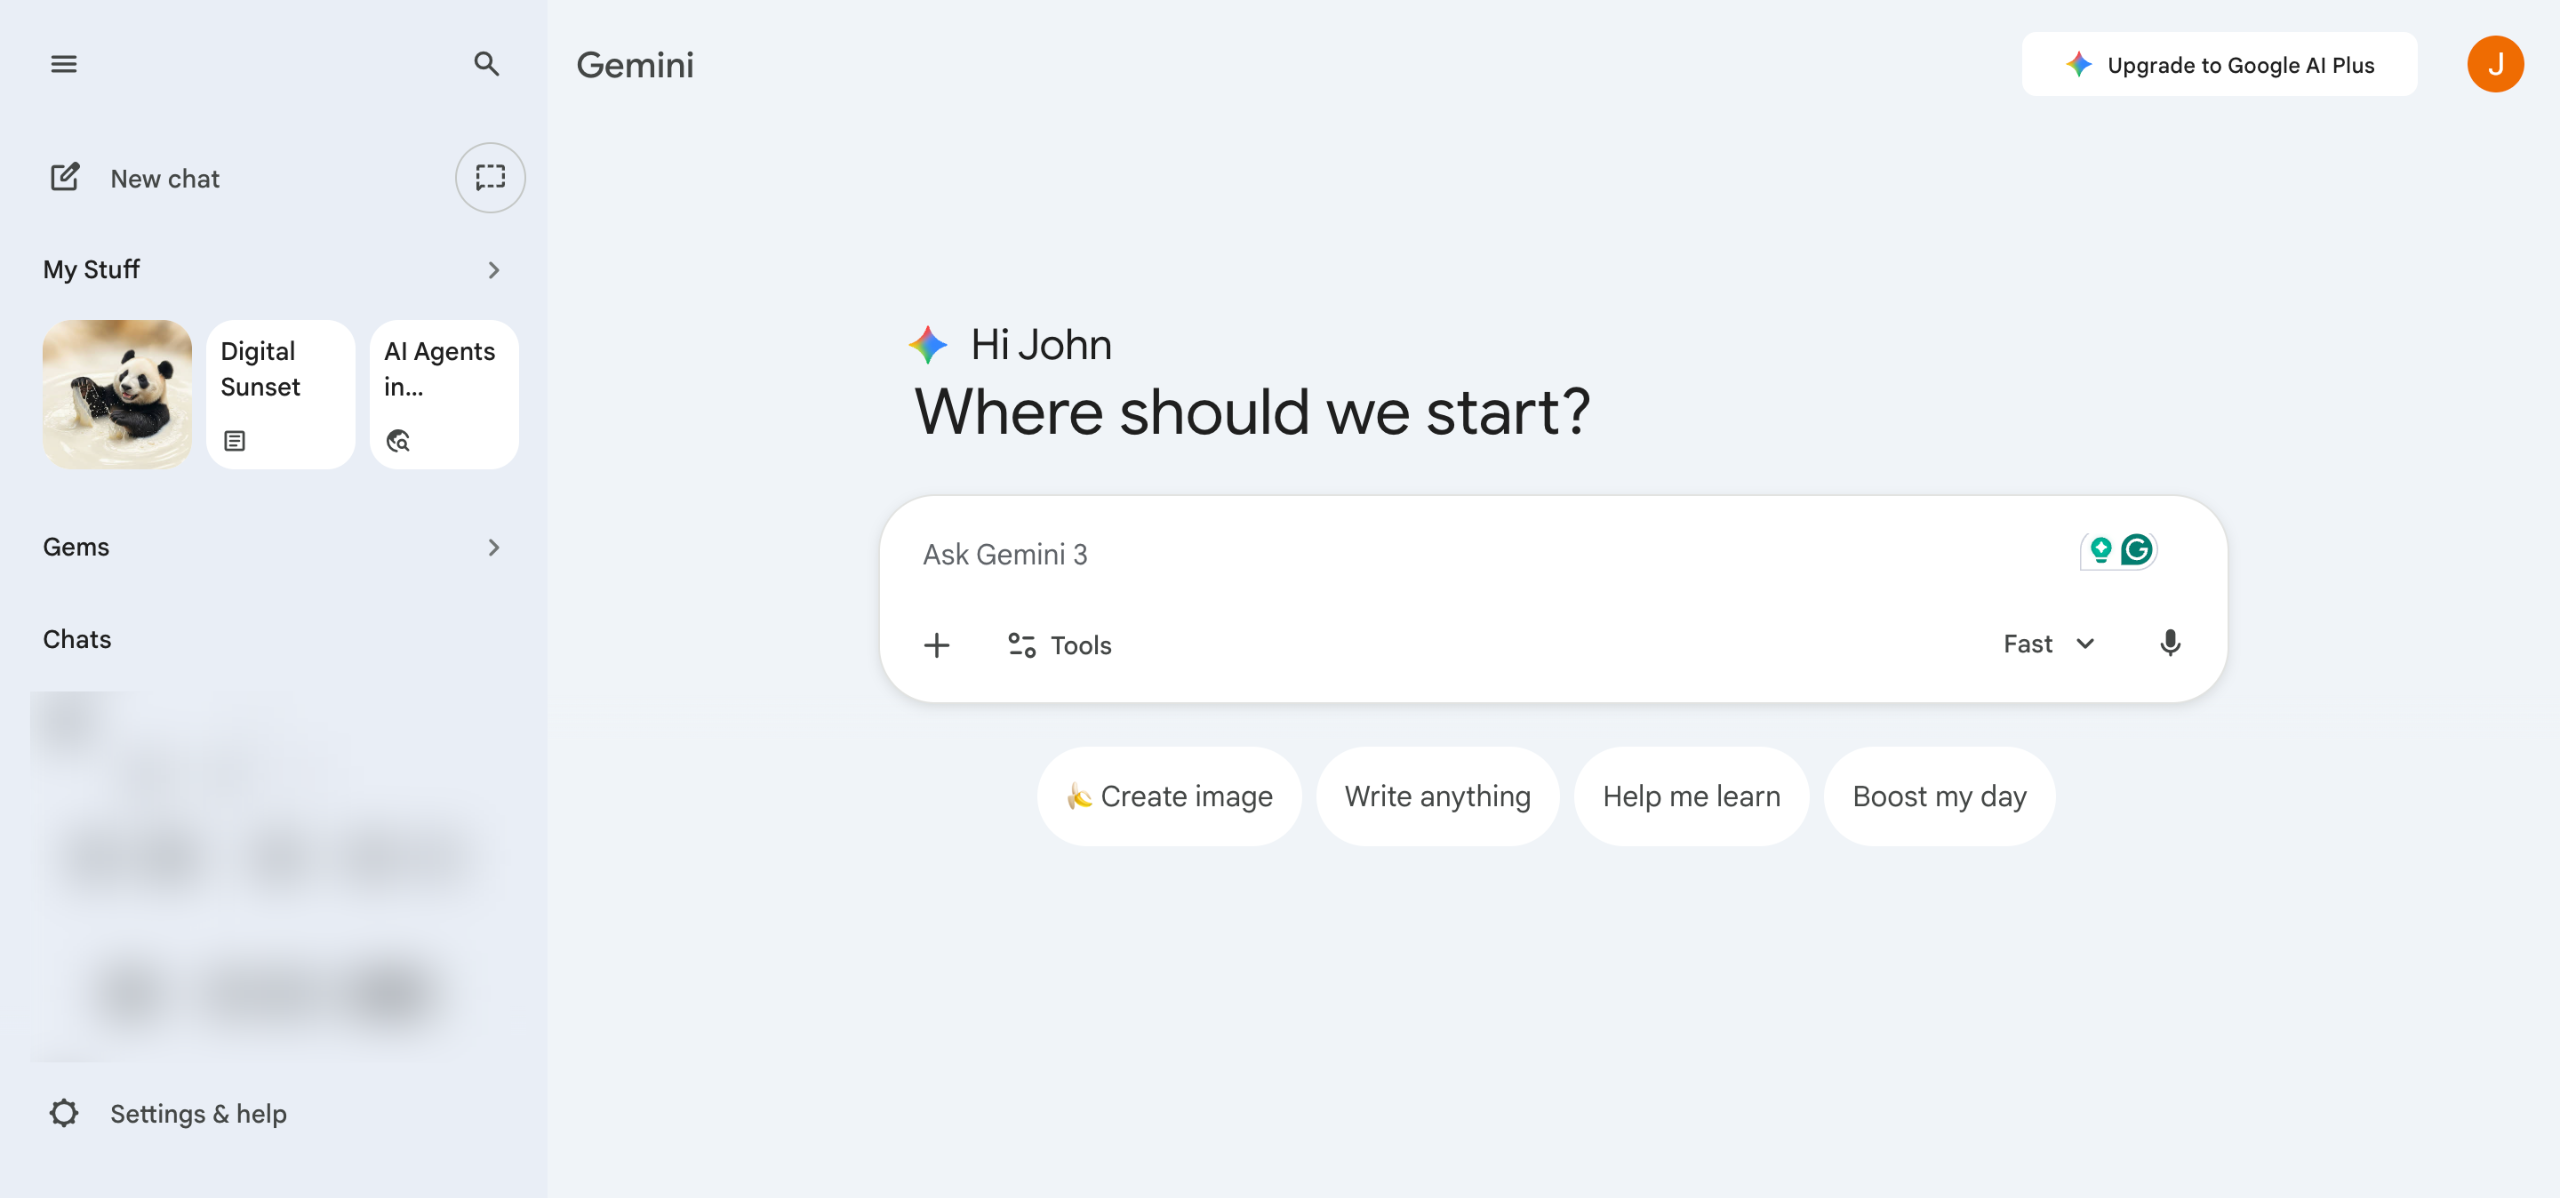The image size is (2560, 1198).
Task: Click the plus icon to add files
Action: (x=937, y=645)
